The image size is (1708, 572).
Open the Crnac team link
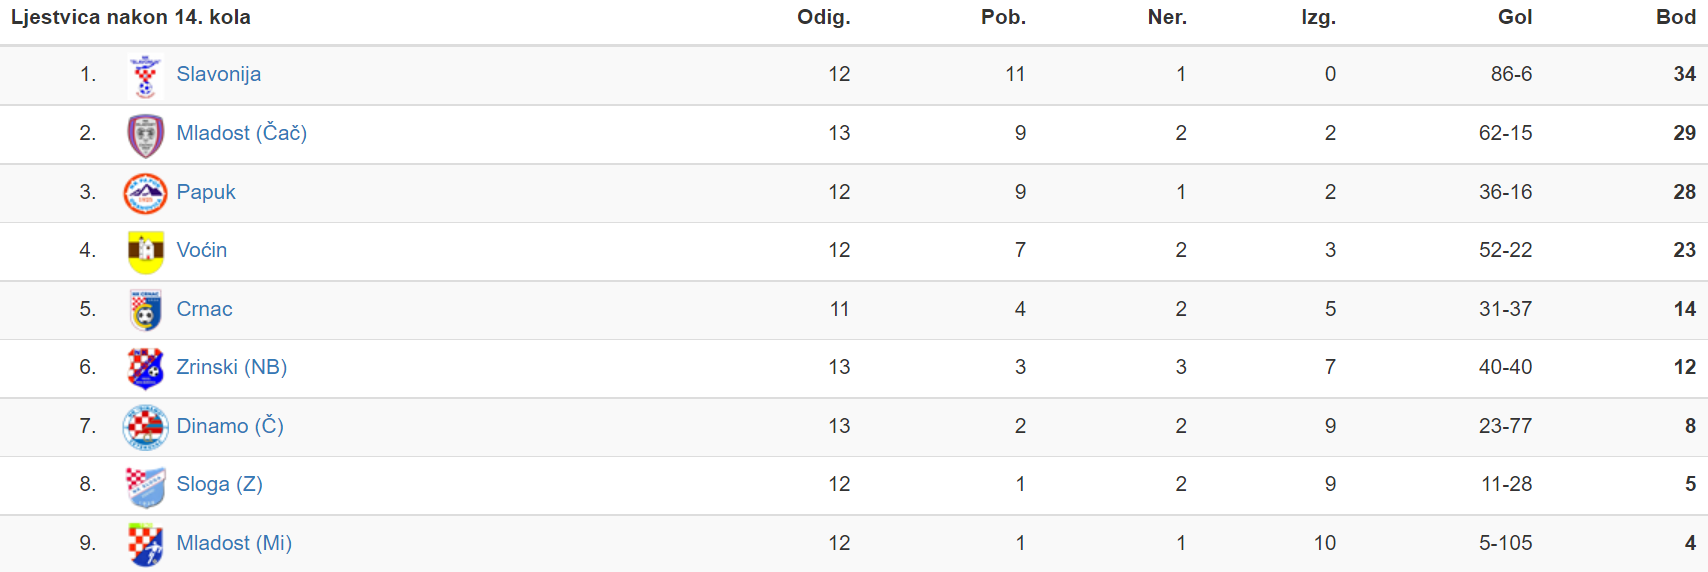(x=205, y=309)
